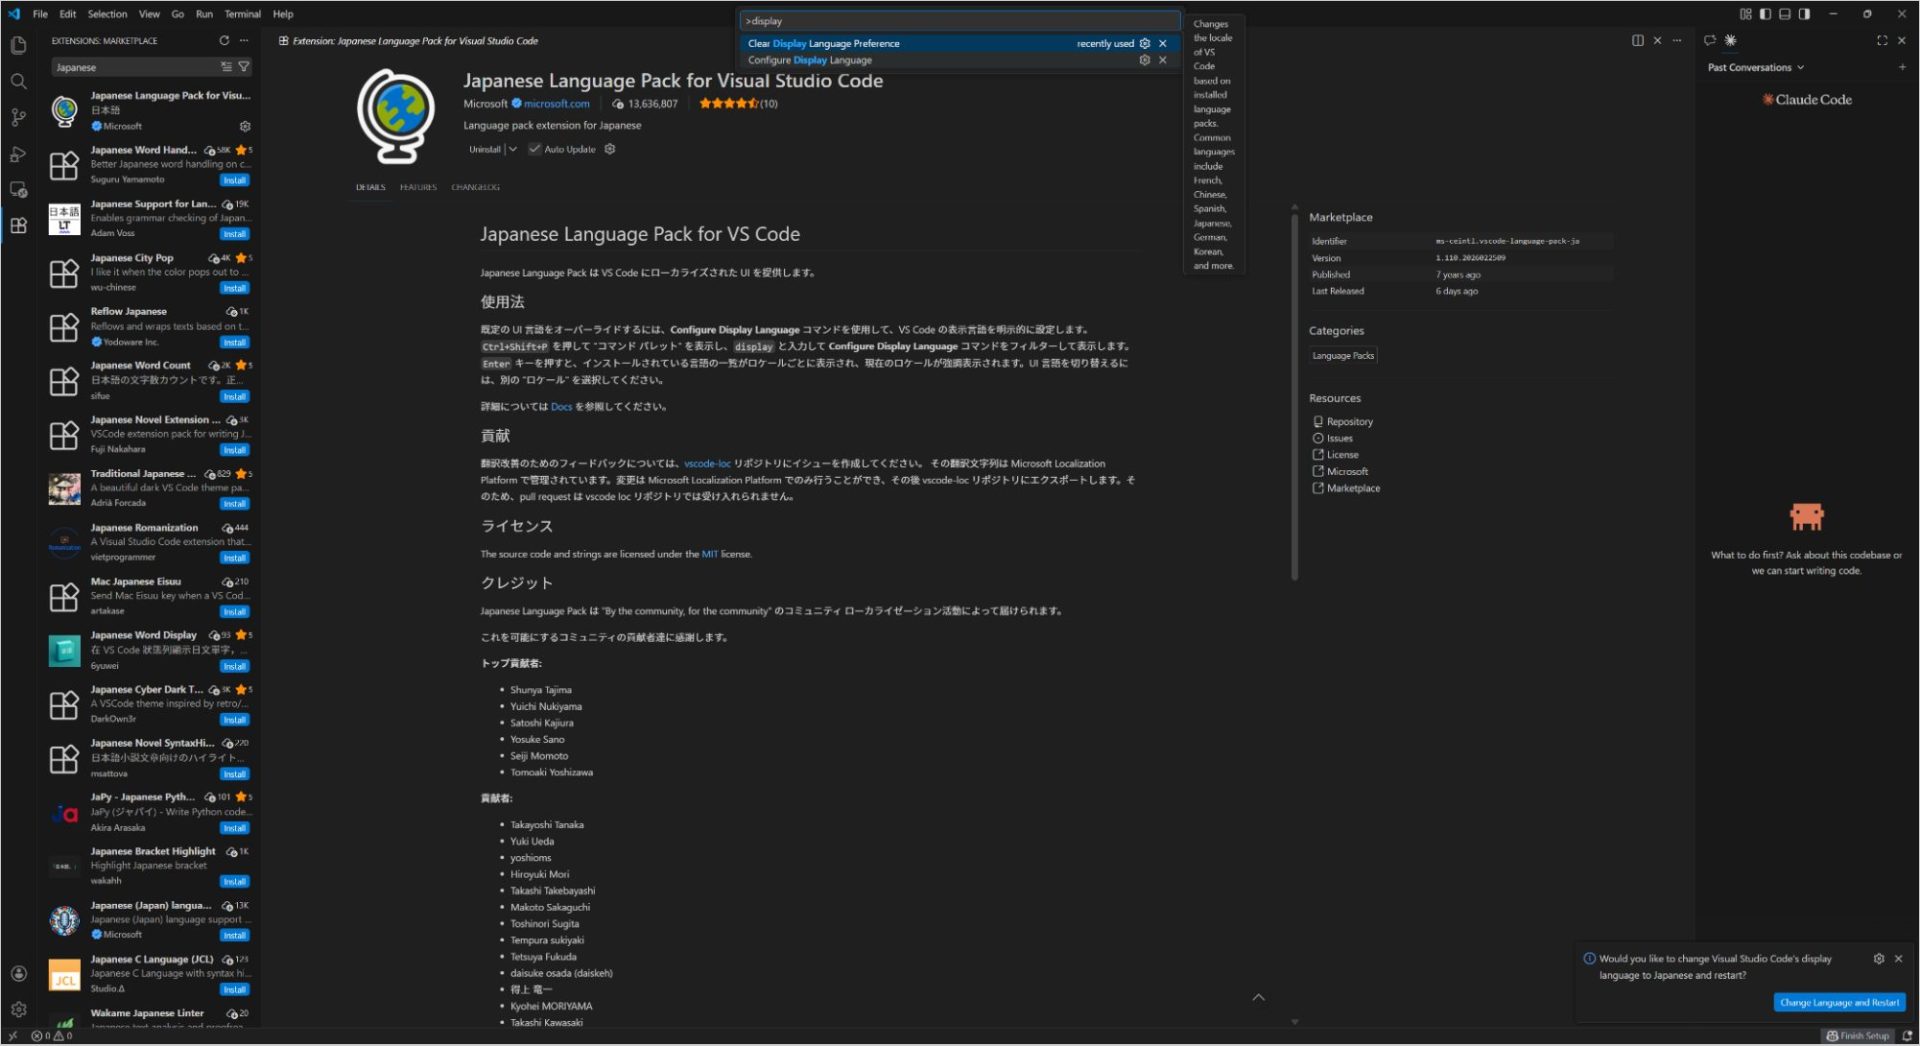Disable Auto Update for the extension

536,148
